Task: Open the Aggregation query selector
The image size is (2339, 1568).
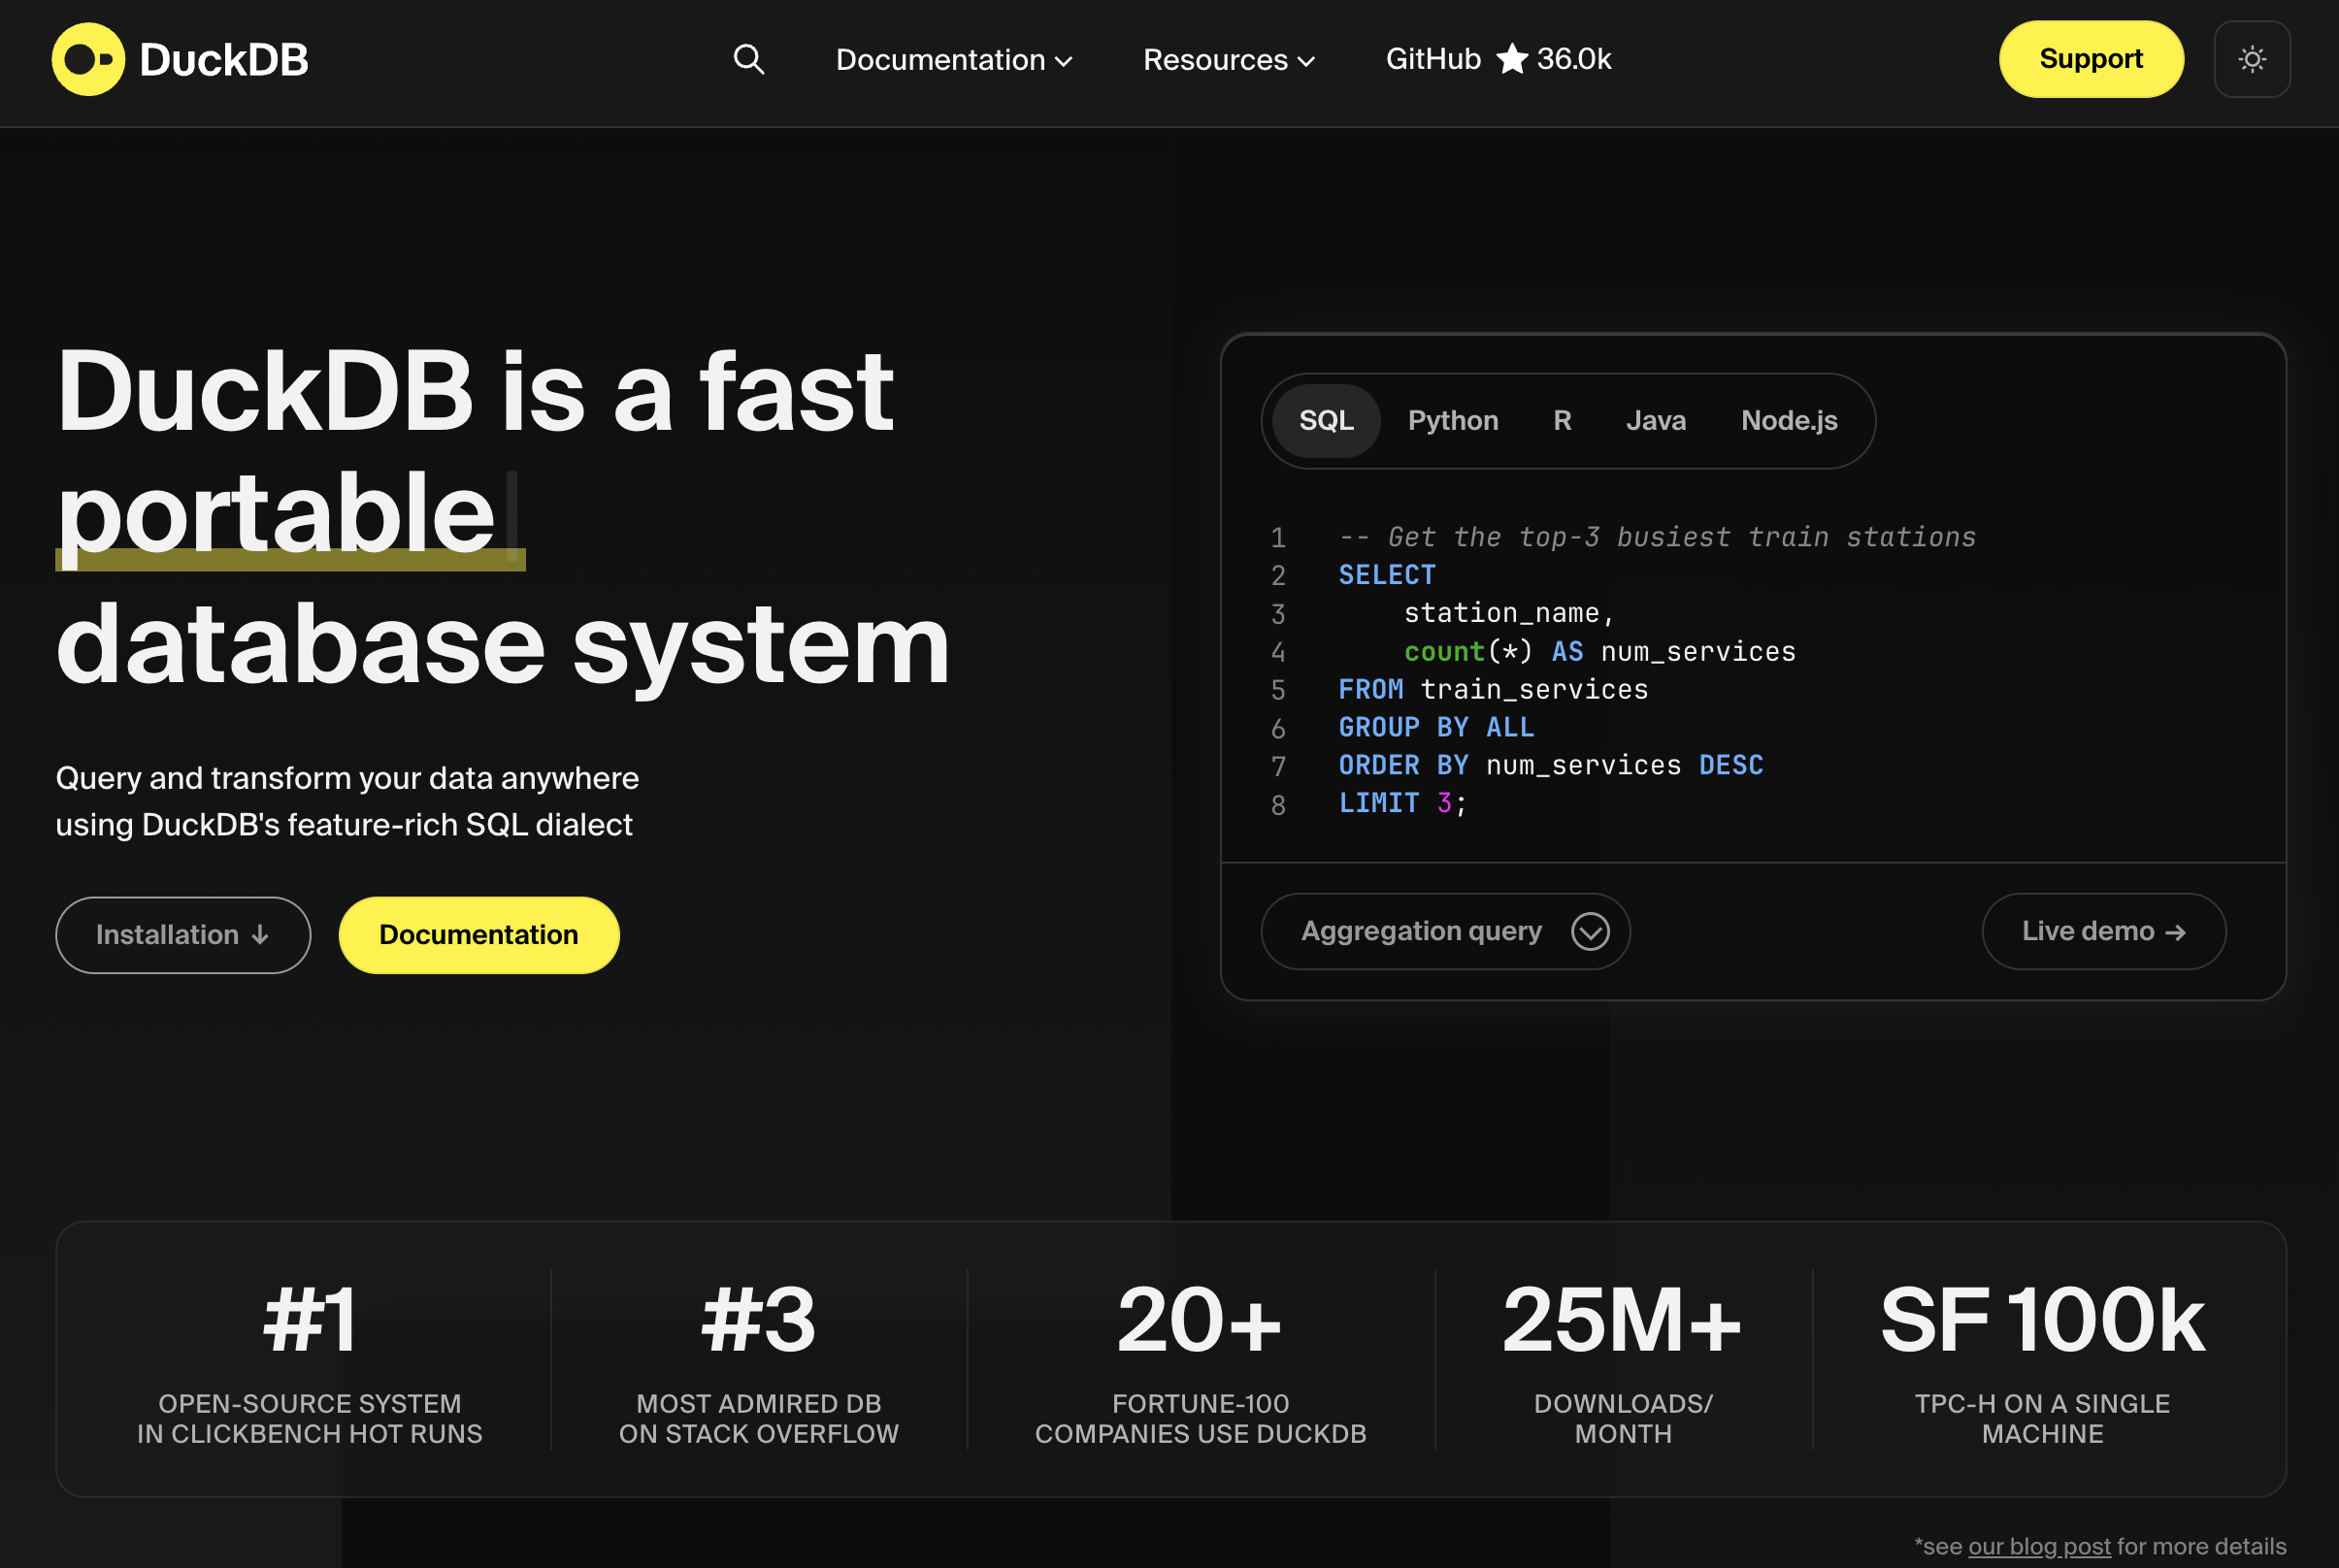Action: click(1421, 931)
